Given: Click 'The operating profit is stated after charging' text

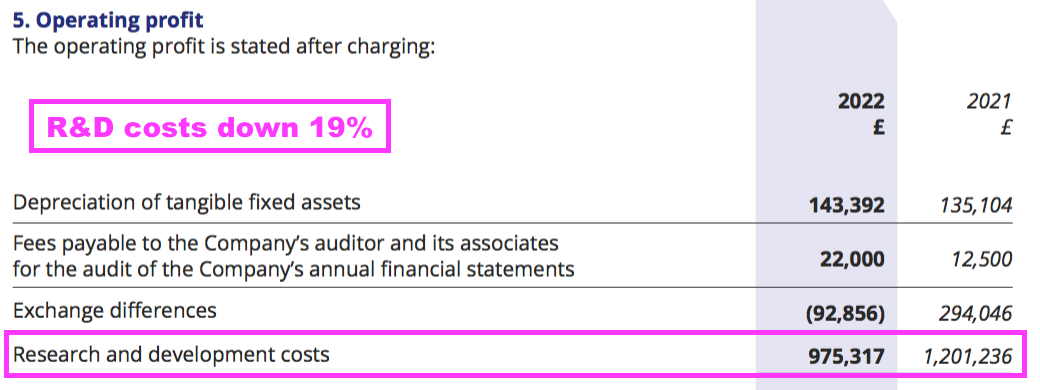Looking at the screenshot, I should 224,48.
